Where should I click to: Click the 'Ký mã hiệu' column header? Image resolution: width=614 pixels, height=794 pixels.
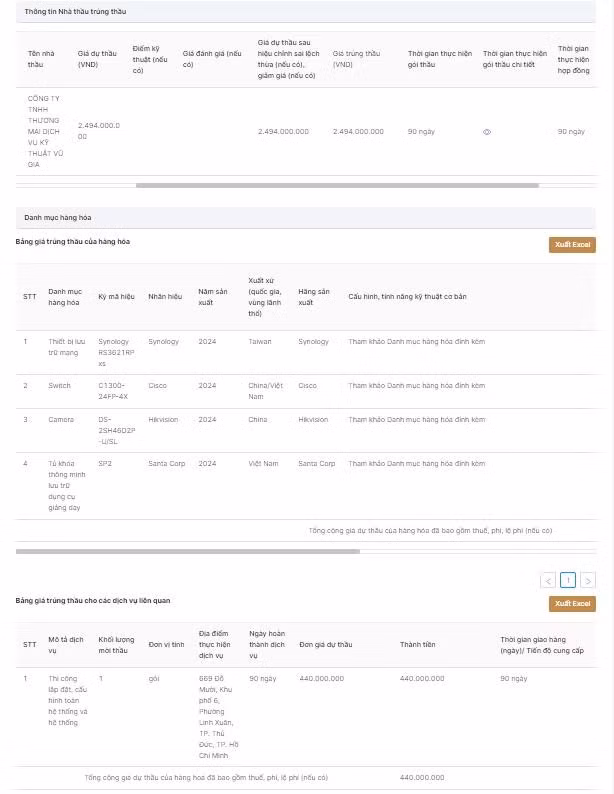coord(116,297)
